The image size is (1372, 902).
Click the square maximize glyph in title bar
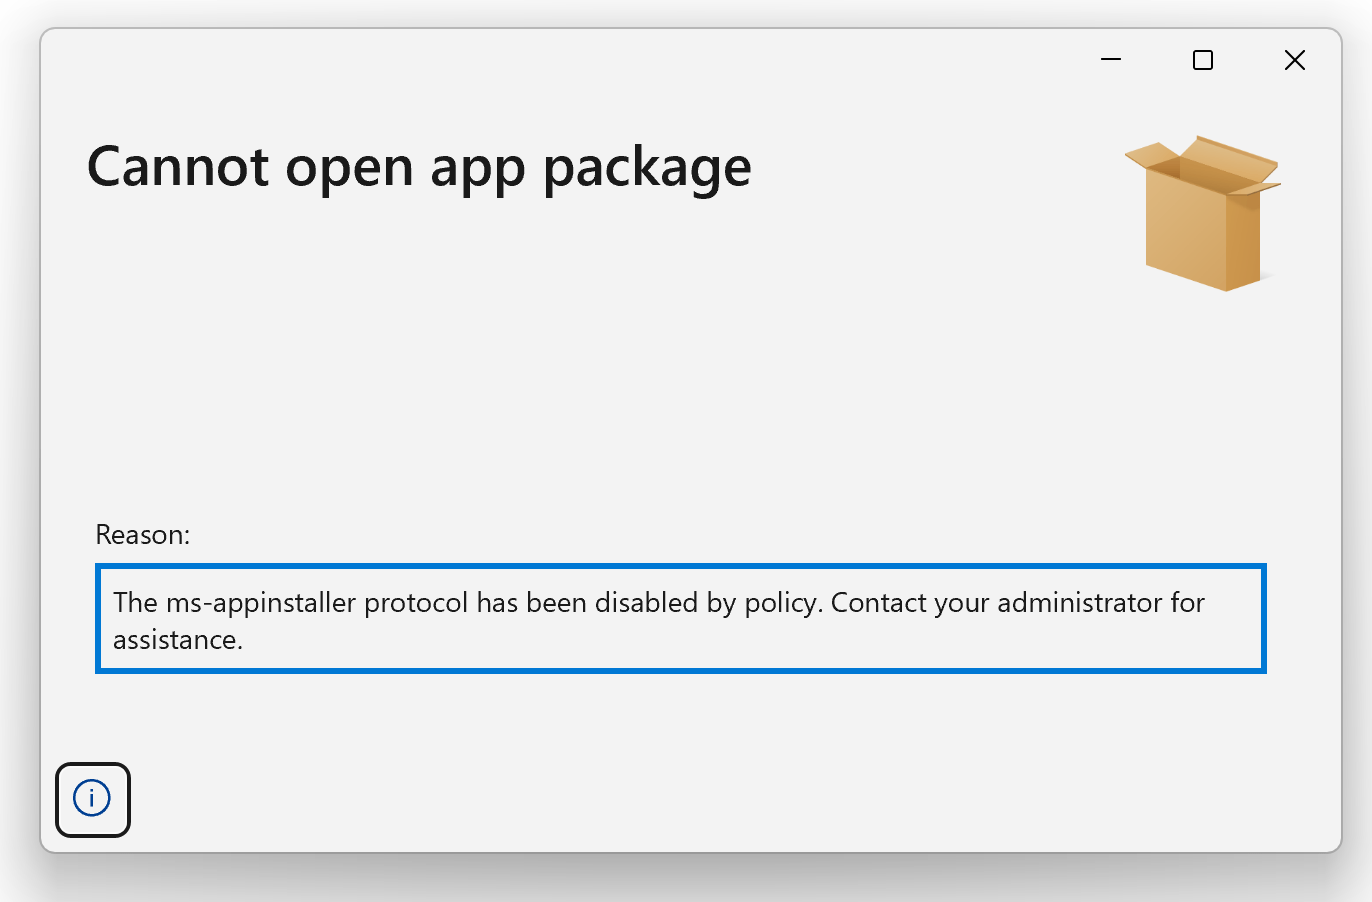pyautogui.click(x=1203, y=60)
